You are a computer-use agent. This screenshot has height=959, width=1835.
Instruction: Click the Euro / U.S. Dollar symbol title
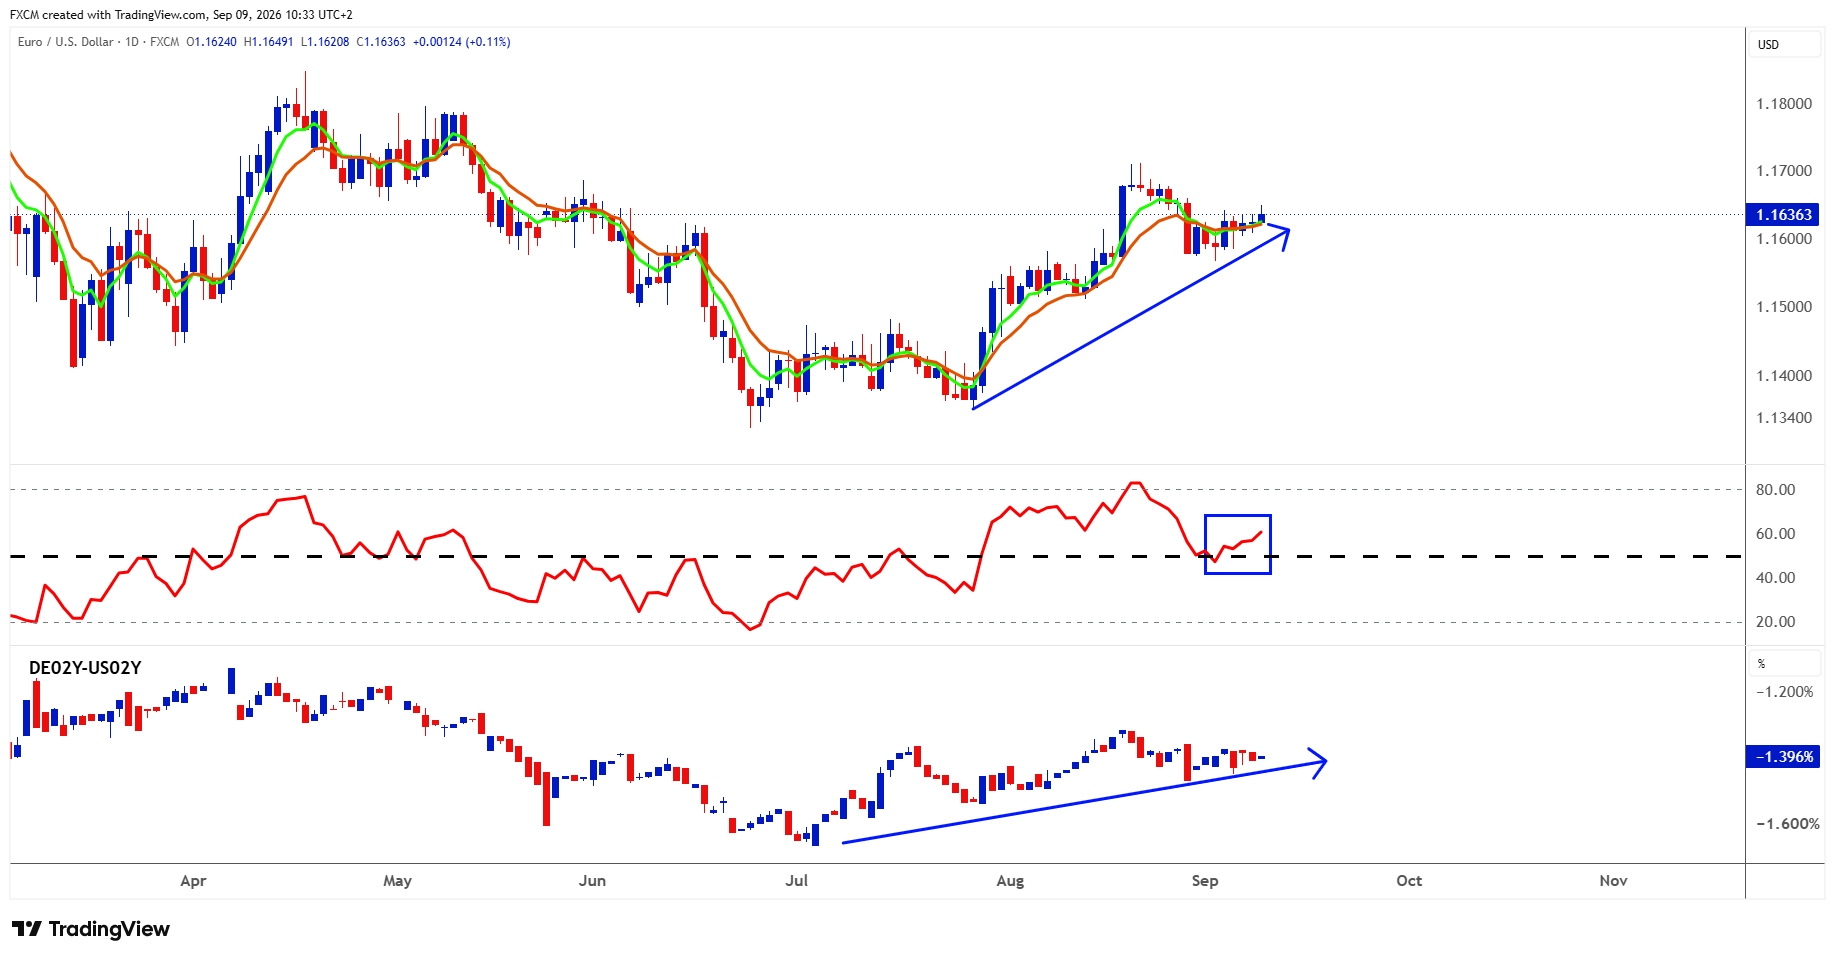coord(66,42)
